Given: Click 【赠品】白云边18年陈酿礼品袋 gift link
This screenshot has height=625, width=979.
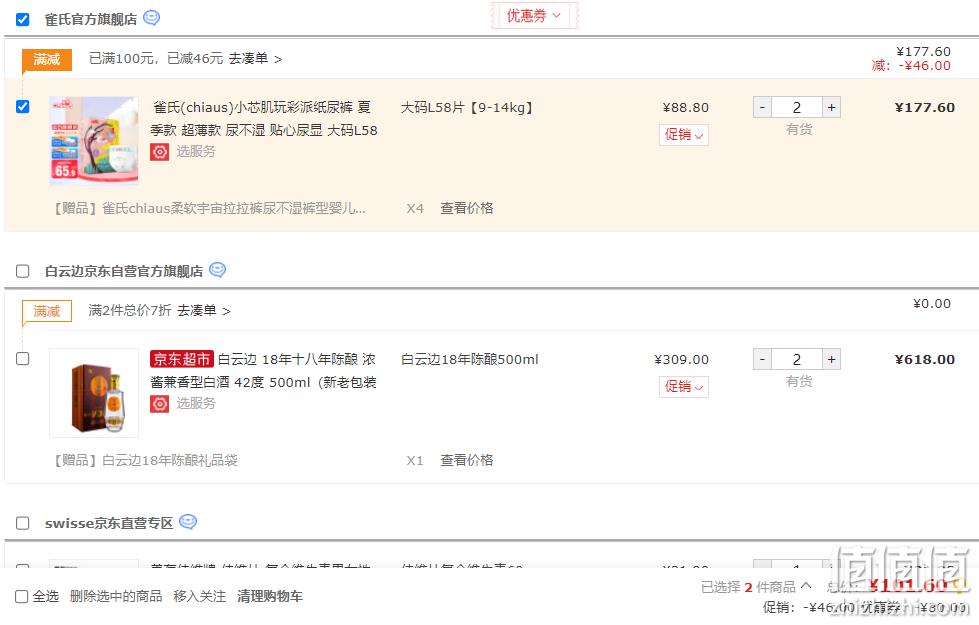Looking at the screenshot, I should coord(144,460).
